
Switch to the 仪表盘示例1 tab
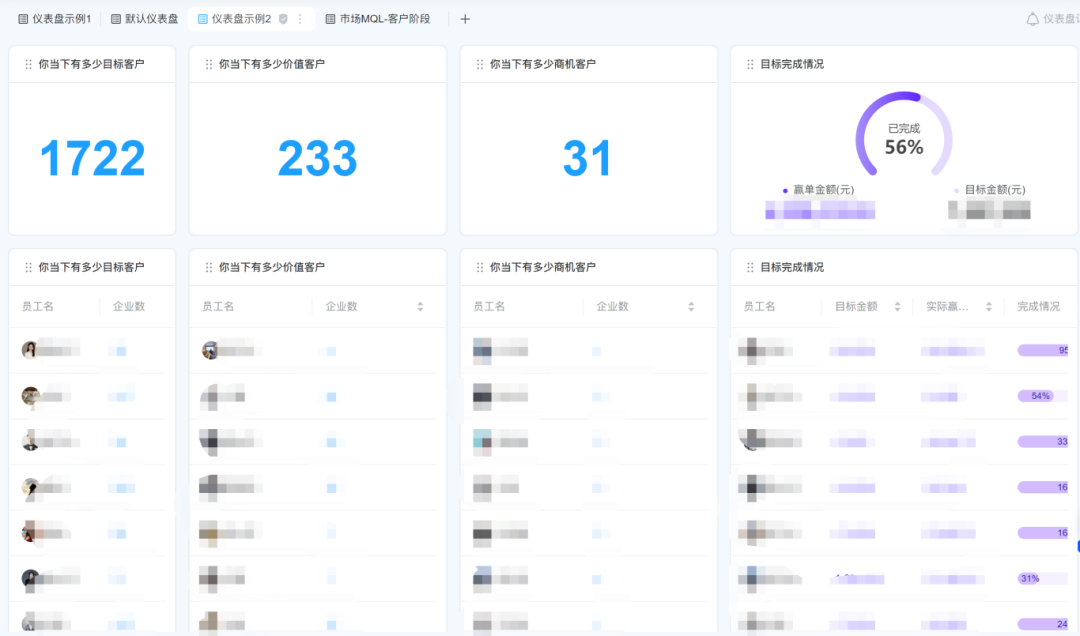click(x=54, y=19)
